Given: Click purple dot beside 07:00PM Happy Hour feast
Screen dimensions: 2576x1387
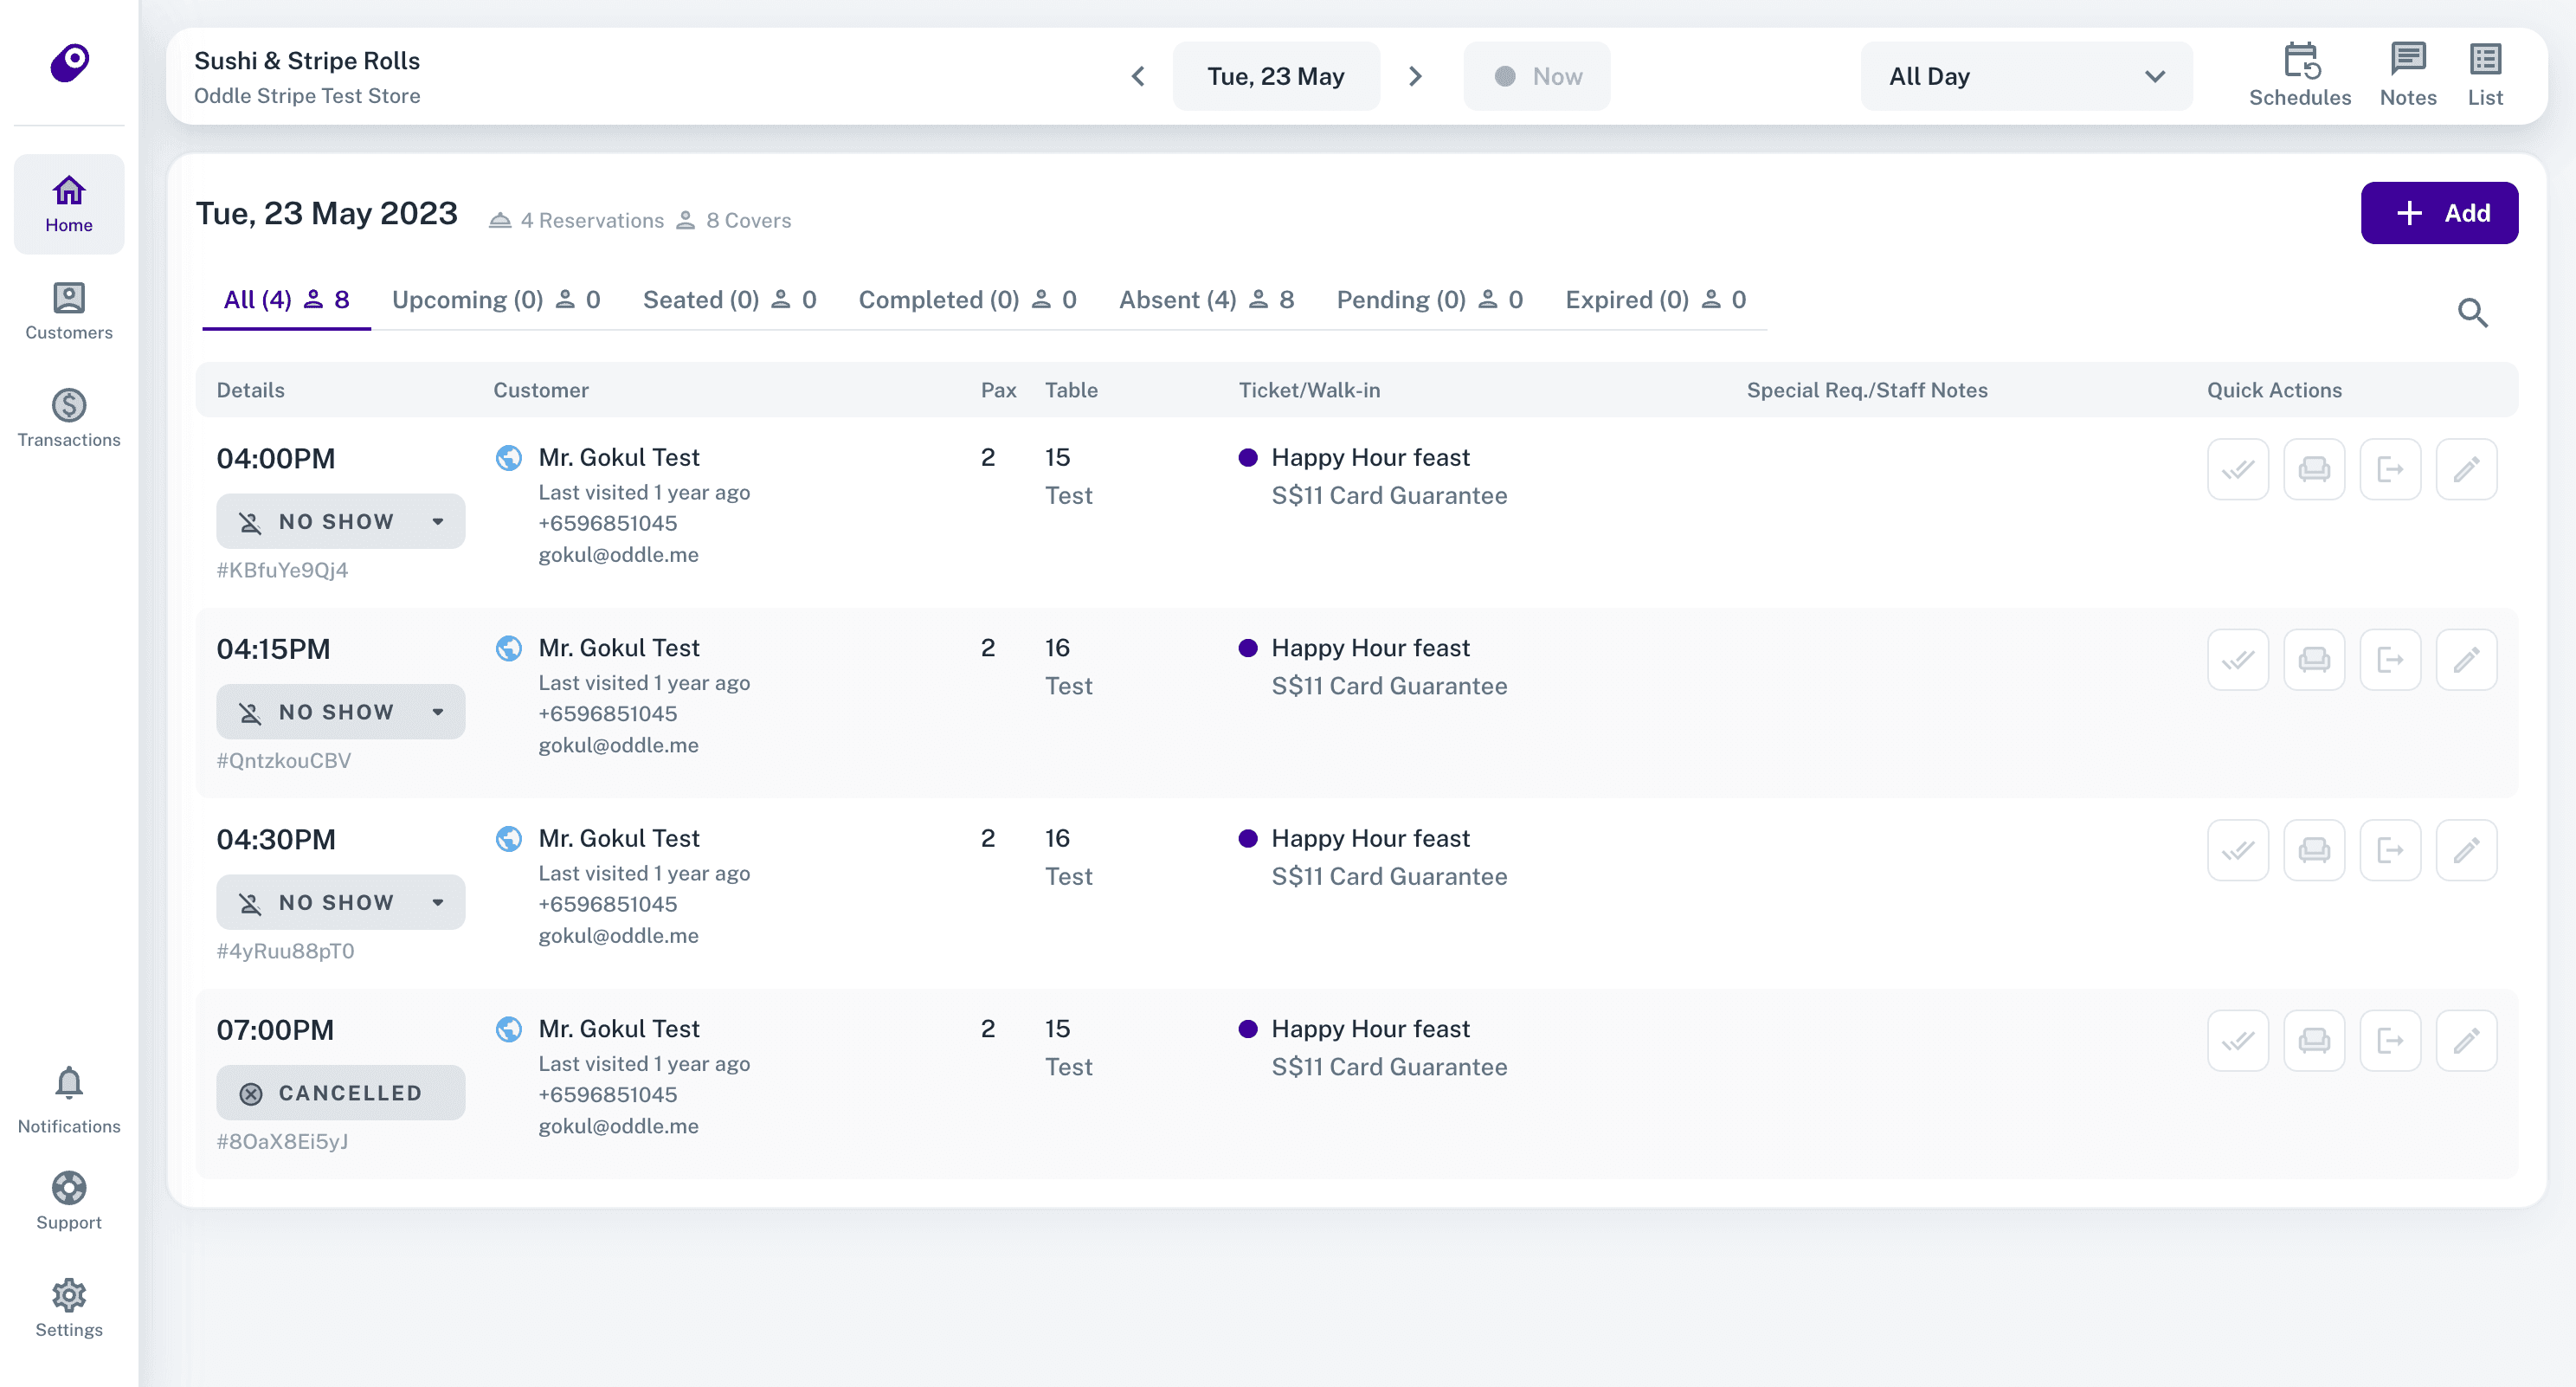Looking at the screenshot, I should pos(1247,1029).
